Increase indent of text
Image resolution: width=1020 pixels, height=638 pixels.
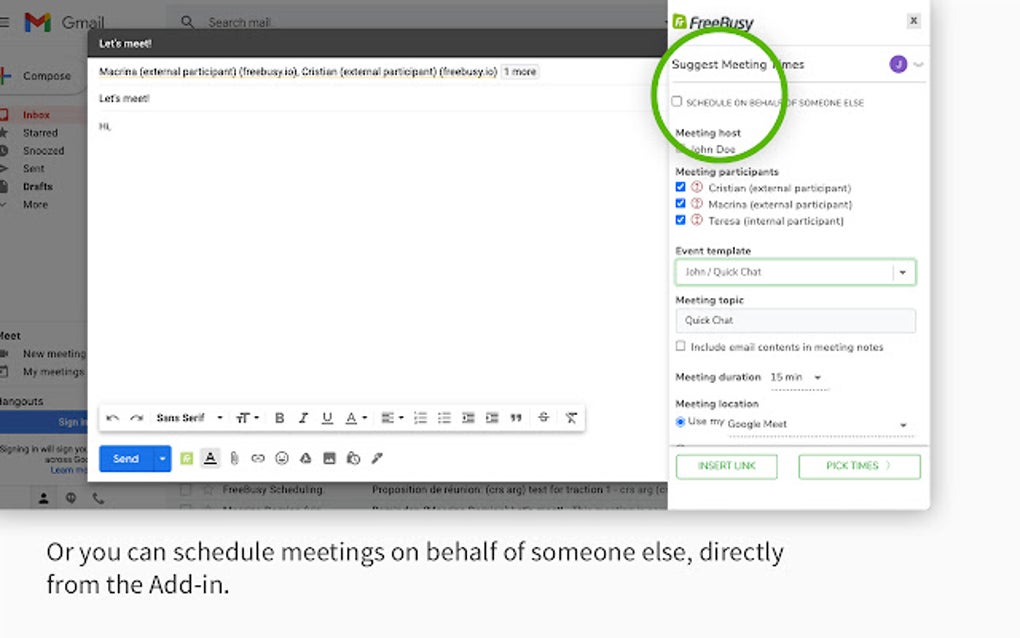(492, 418)
